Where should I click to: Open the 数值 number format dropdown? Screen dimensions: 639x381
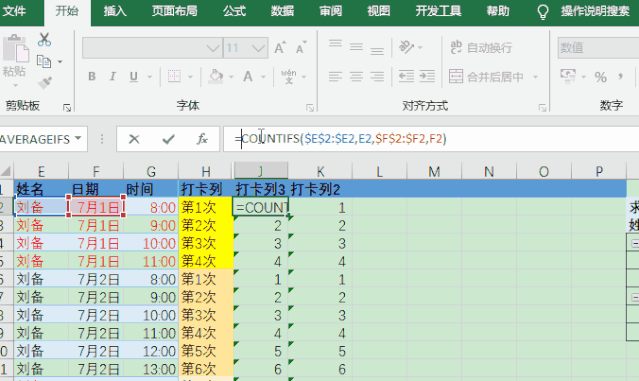[x=598, y=48]
